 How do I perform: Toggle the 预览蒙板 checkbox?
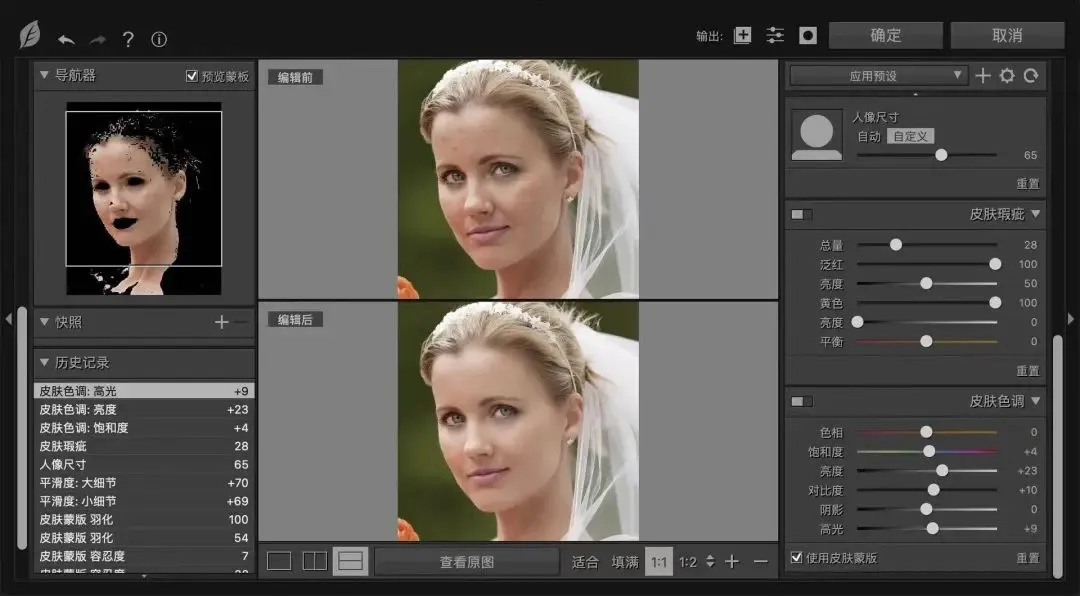point(192,76)
